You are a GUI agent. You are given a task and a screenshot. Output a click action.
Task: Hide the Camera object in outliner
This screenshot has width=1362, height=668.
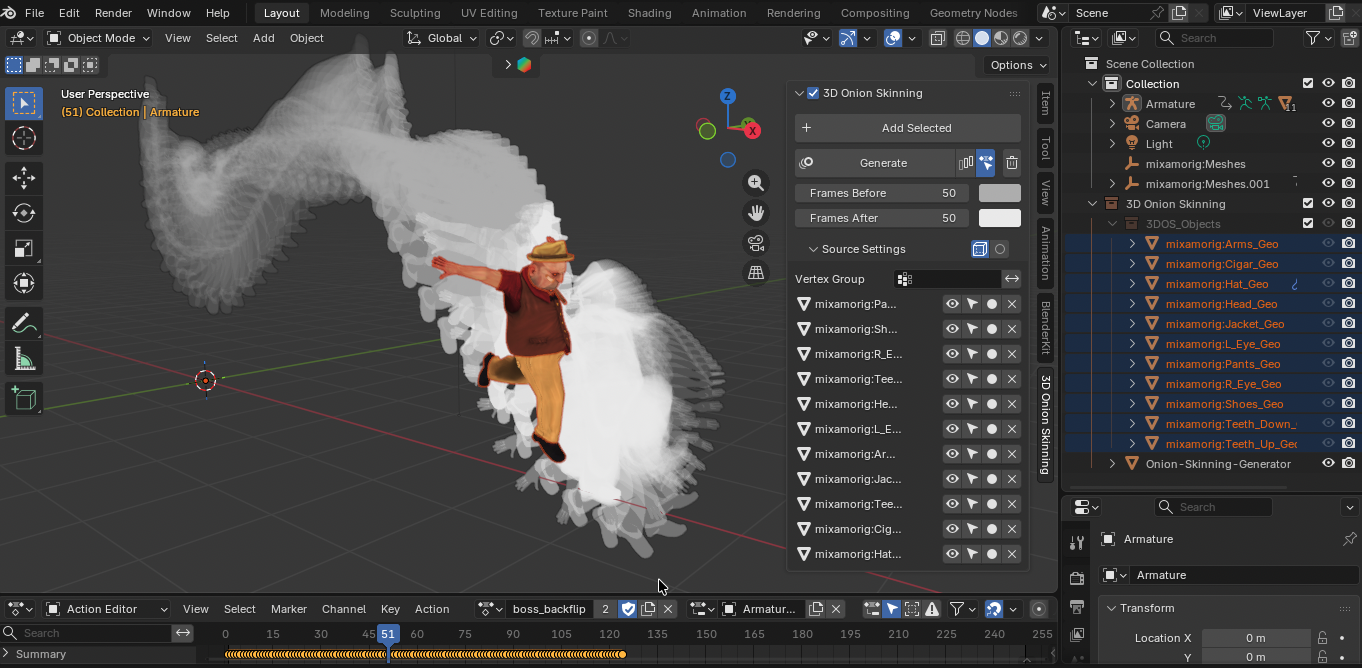(x=1328, y=123)
